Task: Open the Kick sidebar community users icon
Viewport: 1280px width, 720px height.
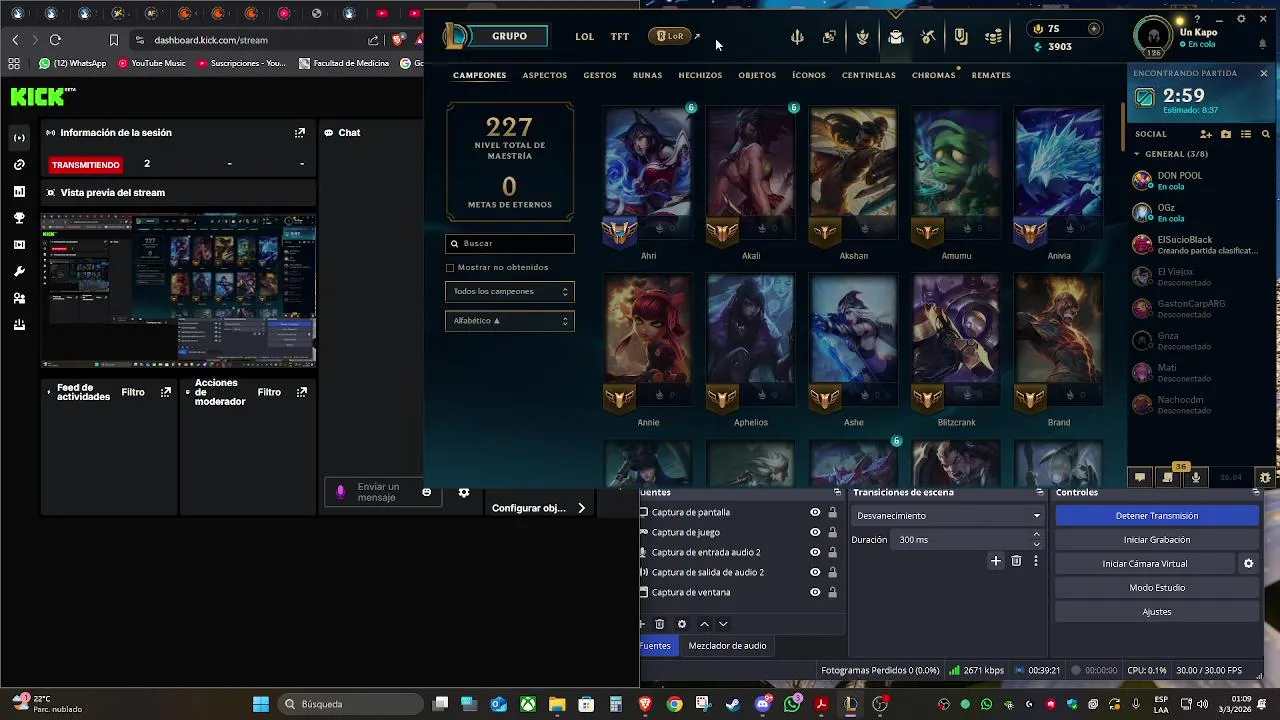Action: (x=19, y=298)
